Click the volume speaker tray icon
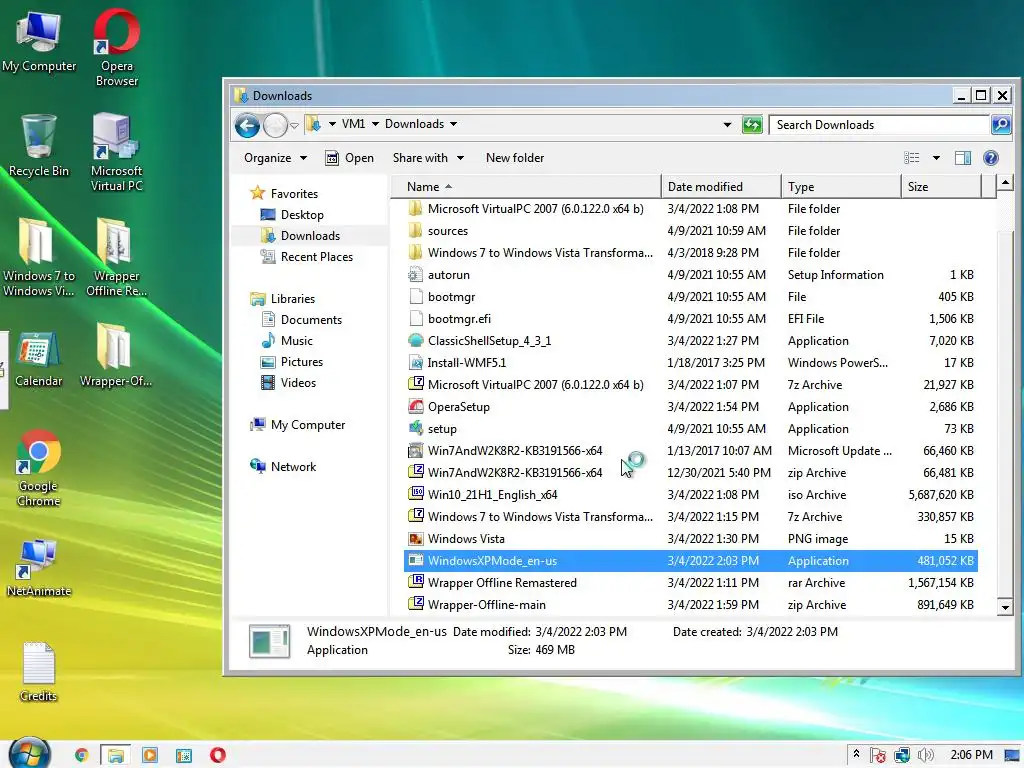Screen dimensions: 1024x768 tap(925, 755)
